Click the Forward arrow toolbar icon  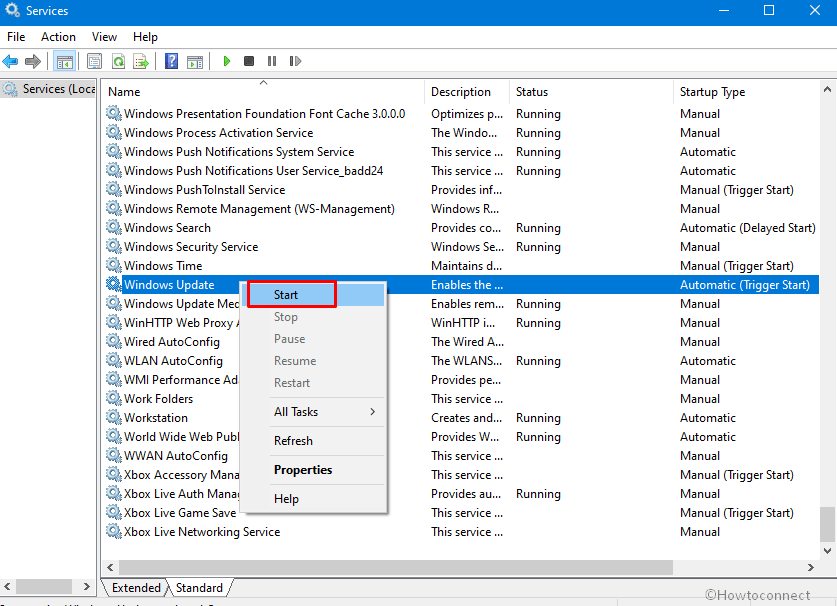pos(33,61)
